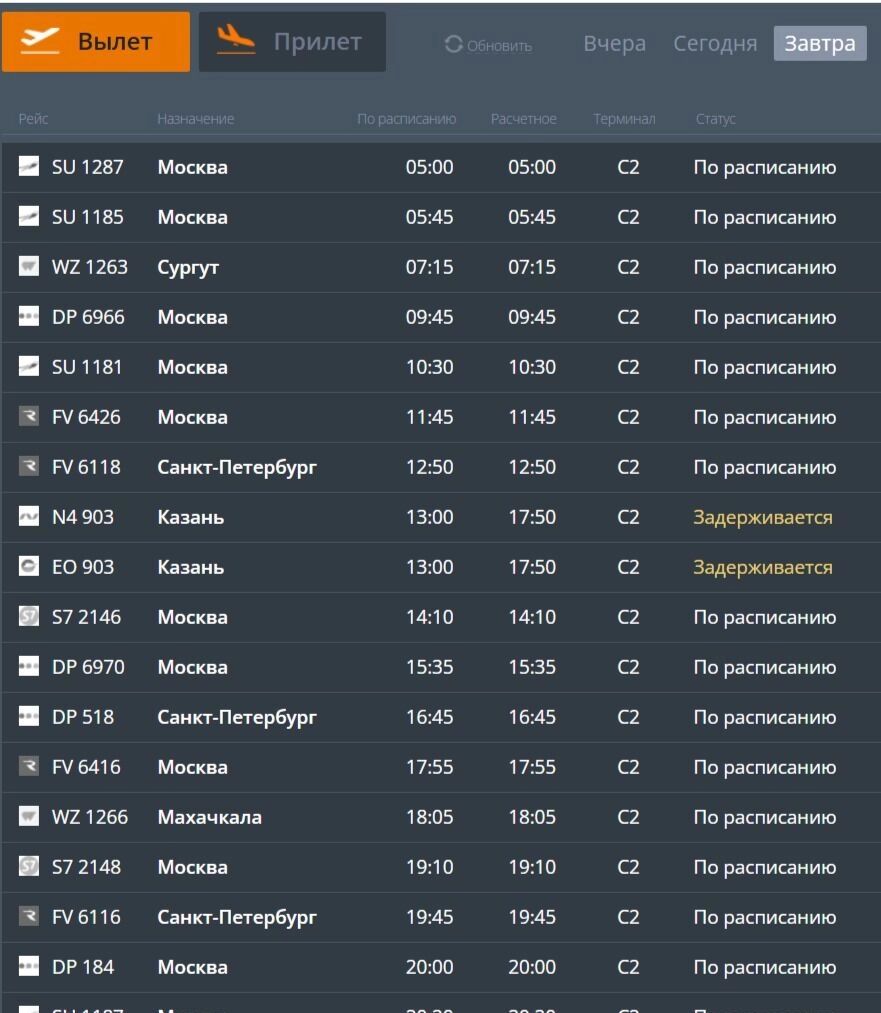
Task: Show flights for Вчера
Action: click(614, 44)
